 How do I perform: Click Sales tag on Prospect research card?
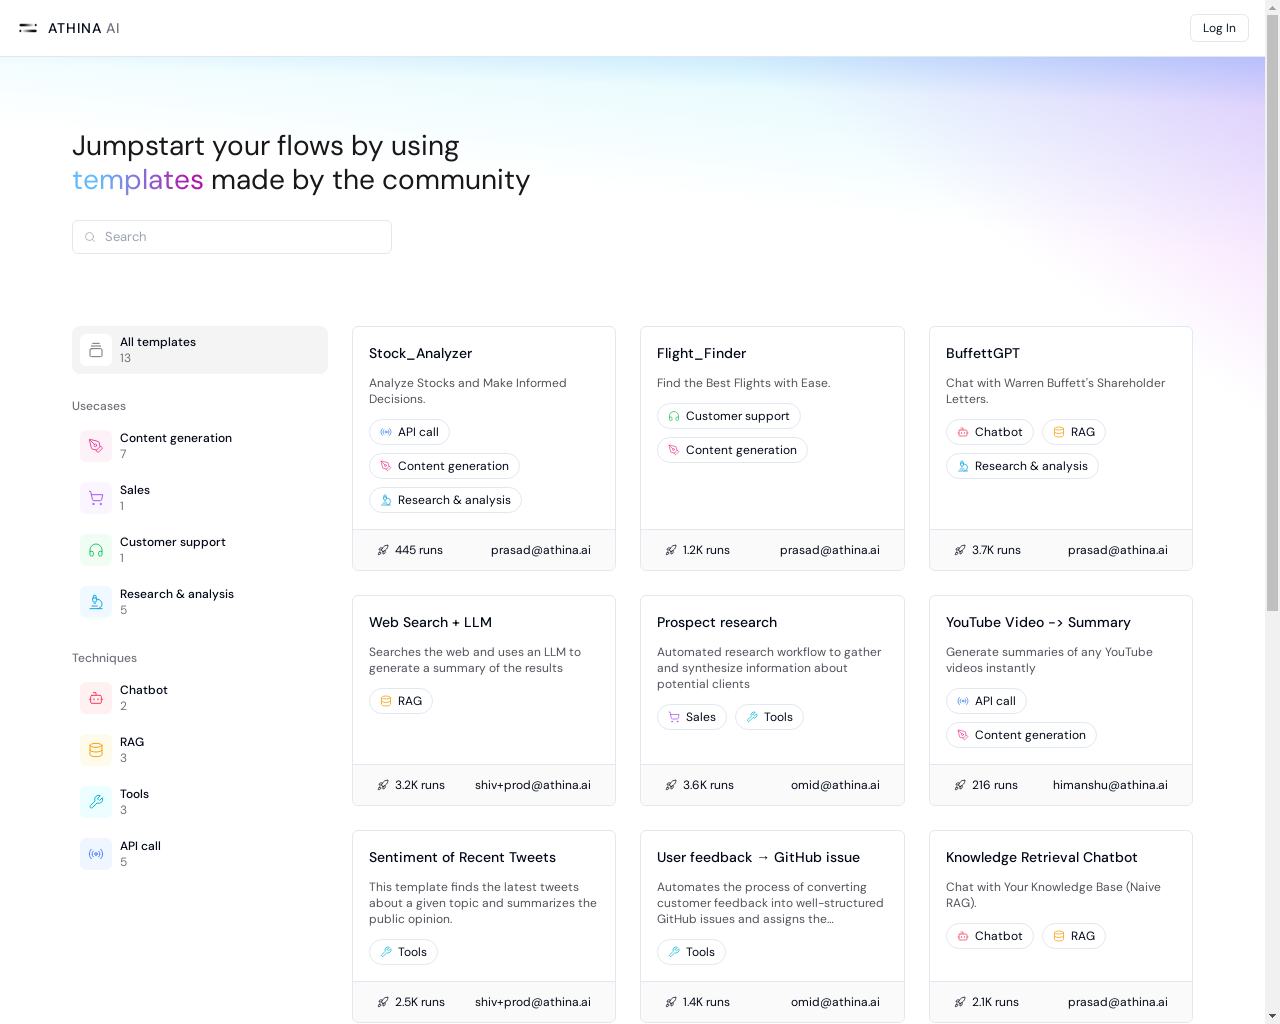[691, 717]
